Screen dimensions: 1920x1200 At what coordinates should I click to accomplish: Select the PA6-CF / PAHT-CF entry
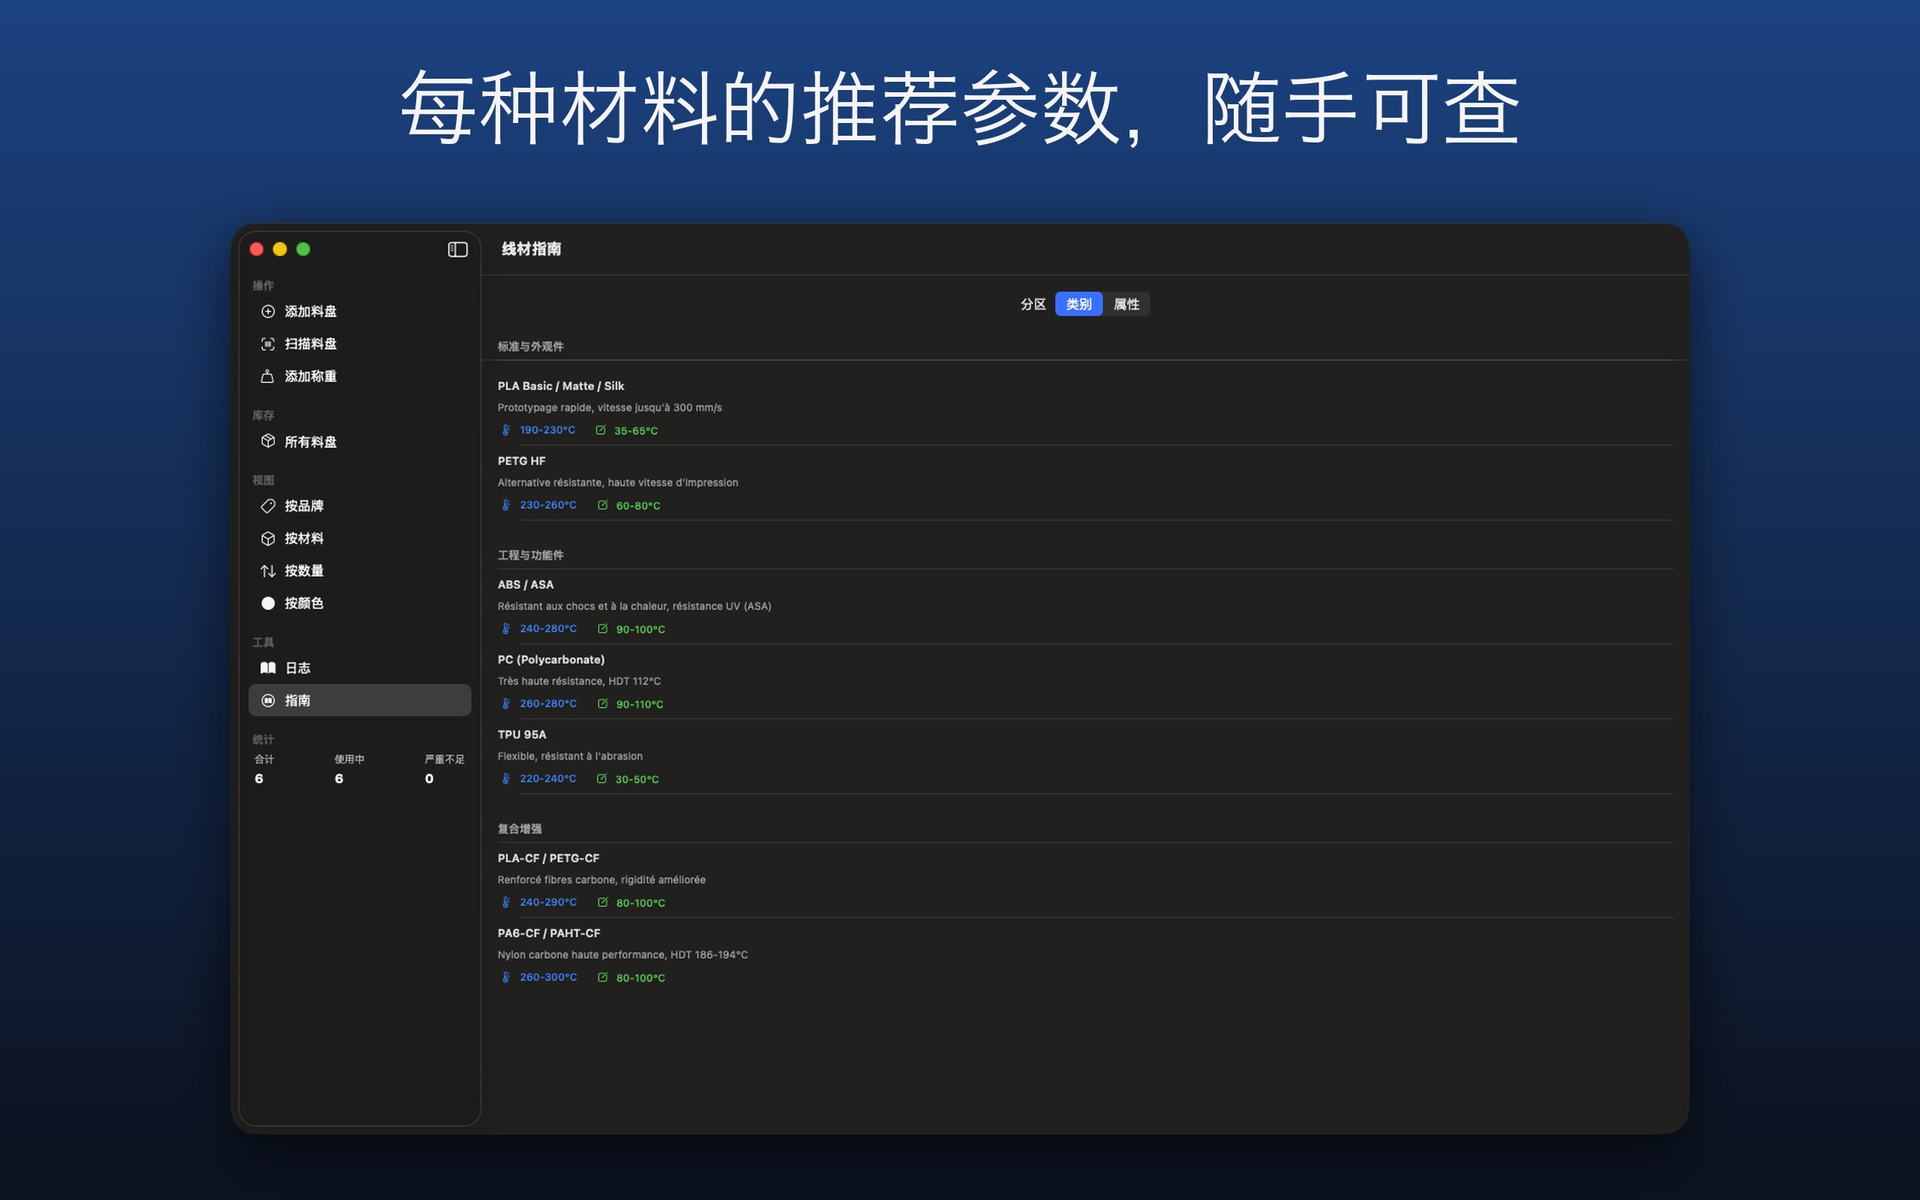point(1085,955)
